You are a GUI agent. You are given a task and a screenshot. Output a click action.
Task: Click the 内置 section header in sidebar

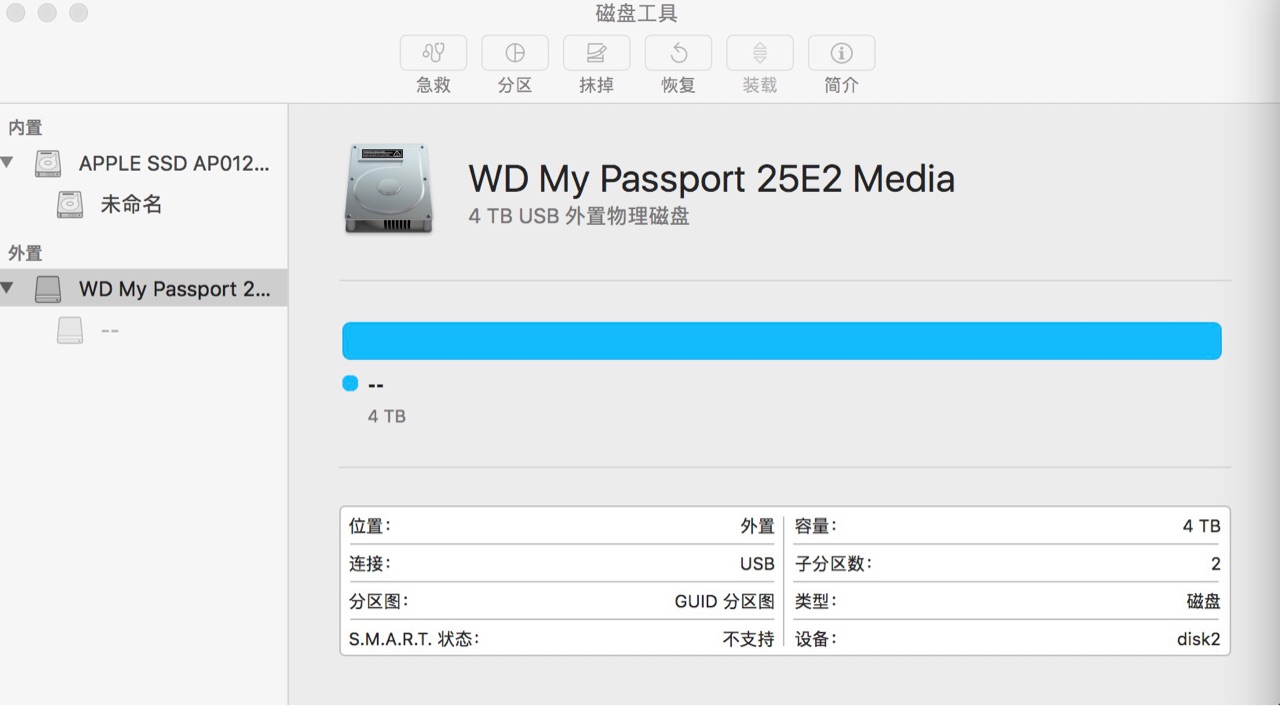coord(25,127)
